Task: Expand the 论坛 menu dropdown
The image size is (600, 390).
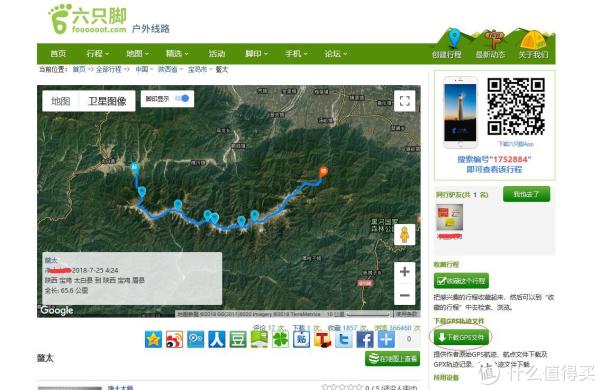Action: pos(336,54)
